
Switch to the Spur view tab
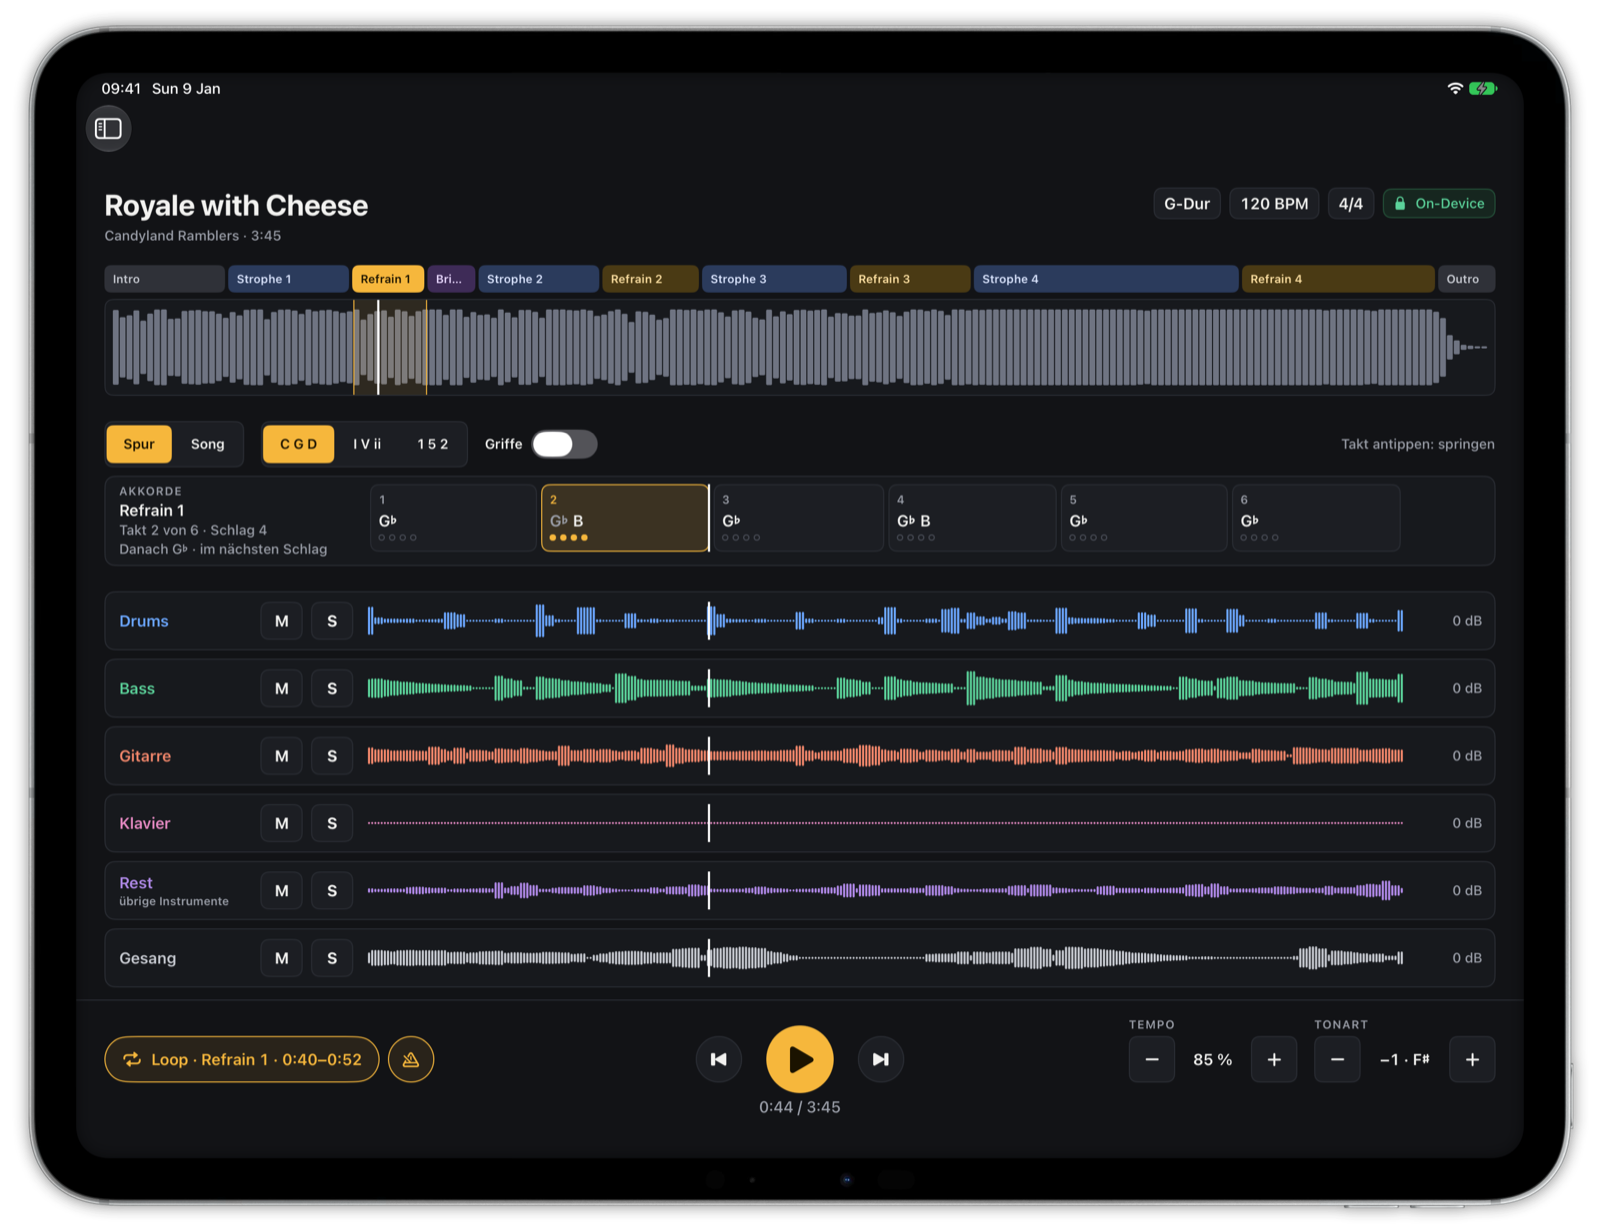(x=139, y=444)
